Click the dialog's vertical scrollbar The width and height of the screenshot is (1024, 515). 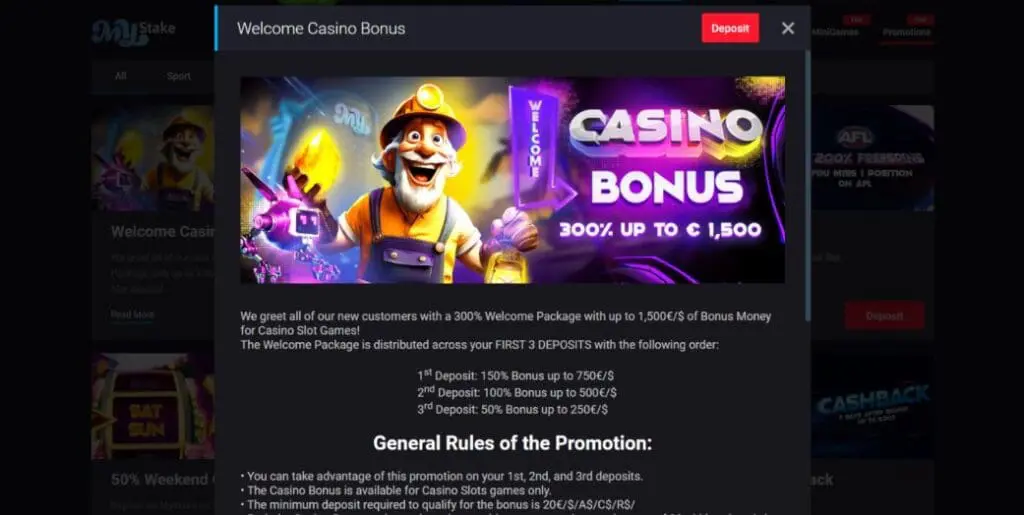coord(807,185)
